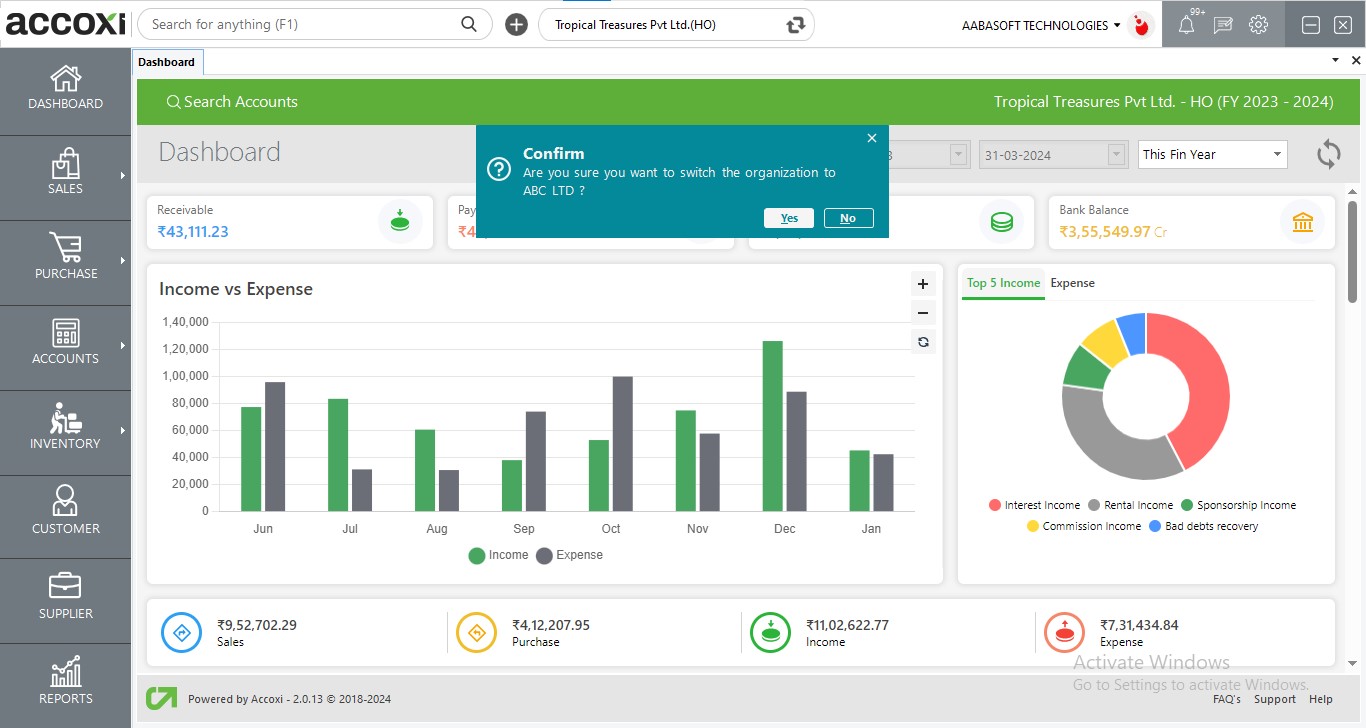Toggle Income series in chart legend
This screenshot has width=1366, height=728.
(x=498, y=555)
